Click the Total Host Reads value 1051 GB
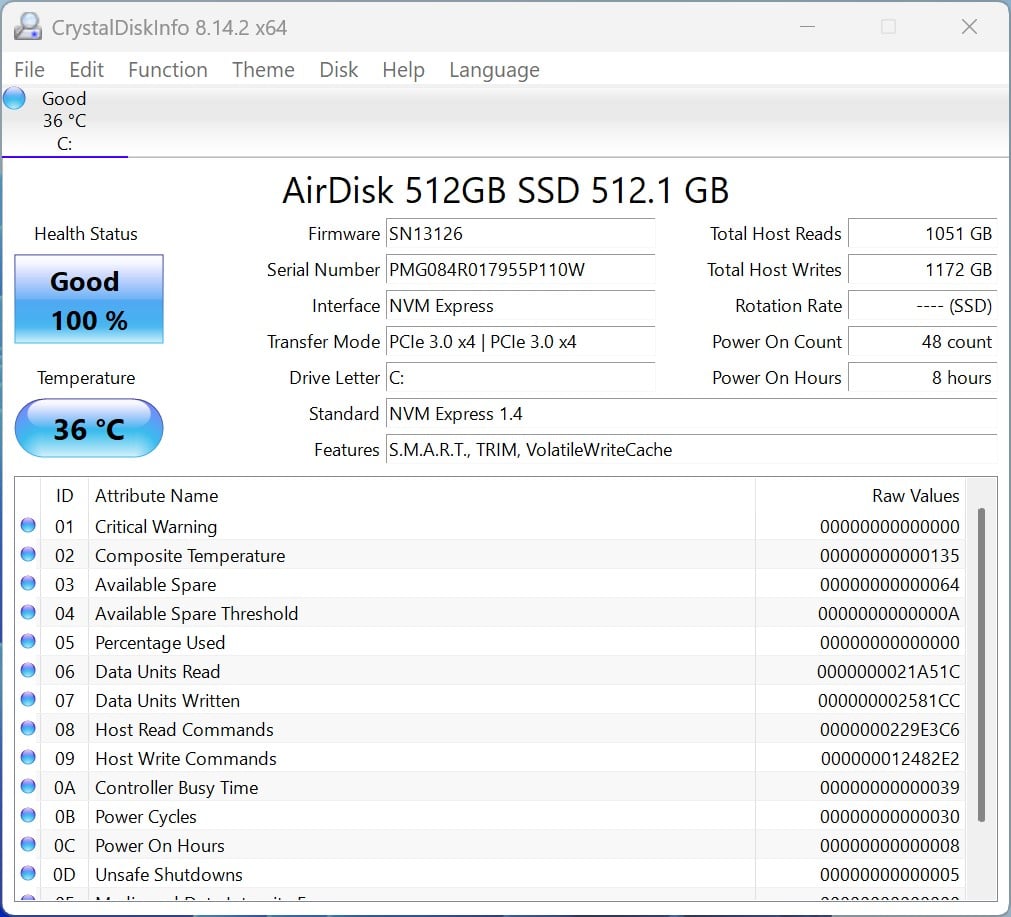Screen dimensions: 1011x917 923,233
